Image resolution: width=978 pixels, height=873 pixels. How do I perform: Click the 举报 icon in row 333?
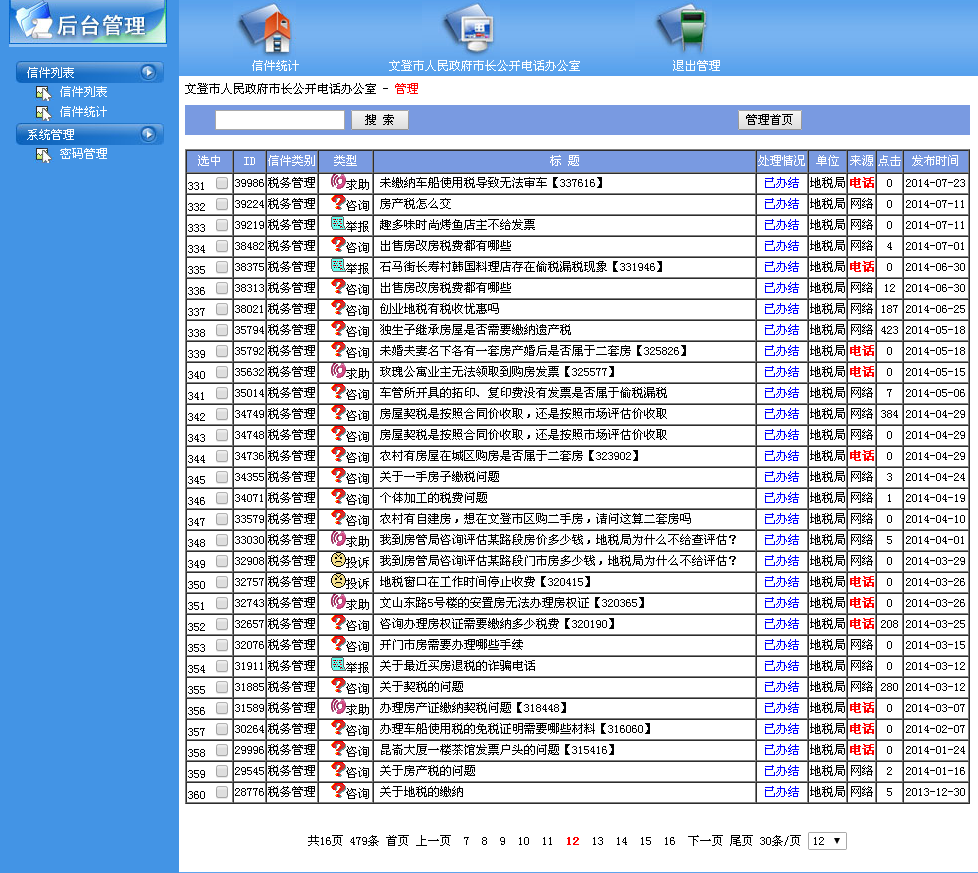[x=337, y=224]
